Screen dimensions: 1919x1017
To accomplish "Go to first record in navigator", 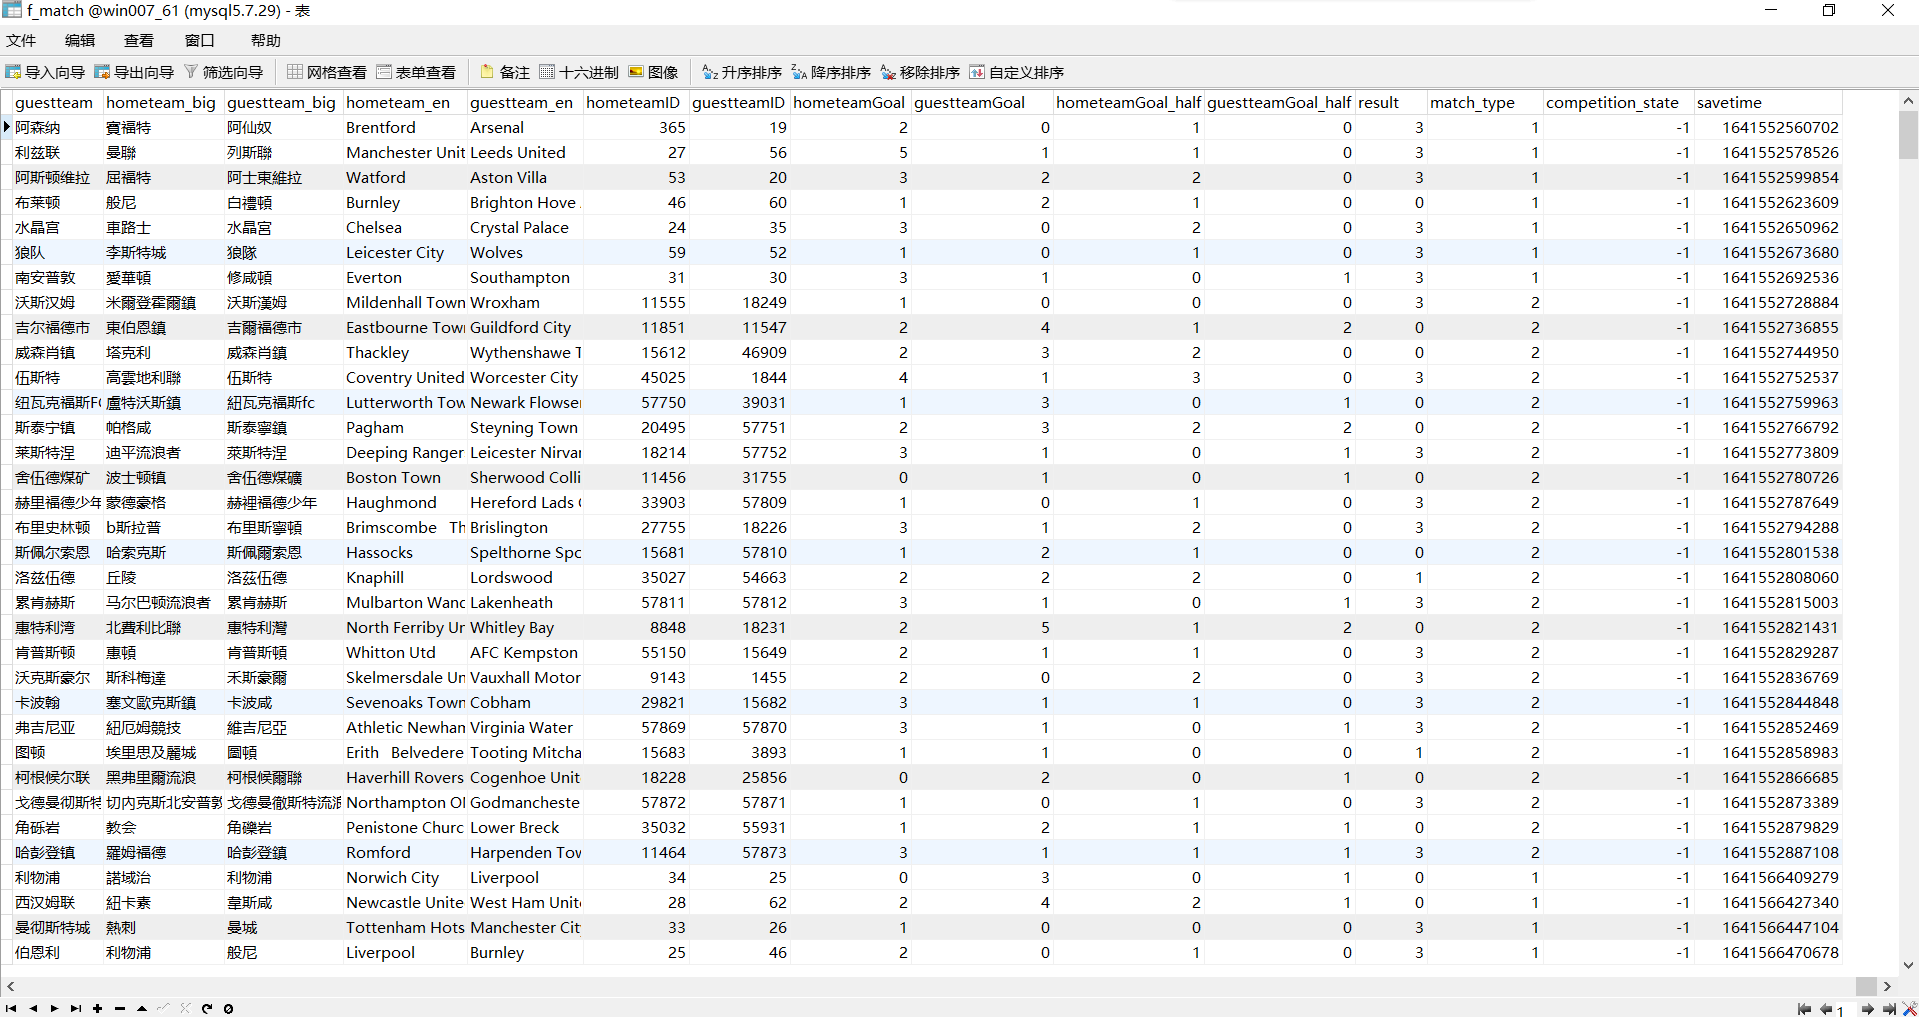I will pyautogui.click(x=11, y=1008).
